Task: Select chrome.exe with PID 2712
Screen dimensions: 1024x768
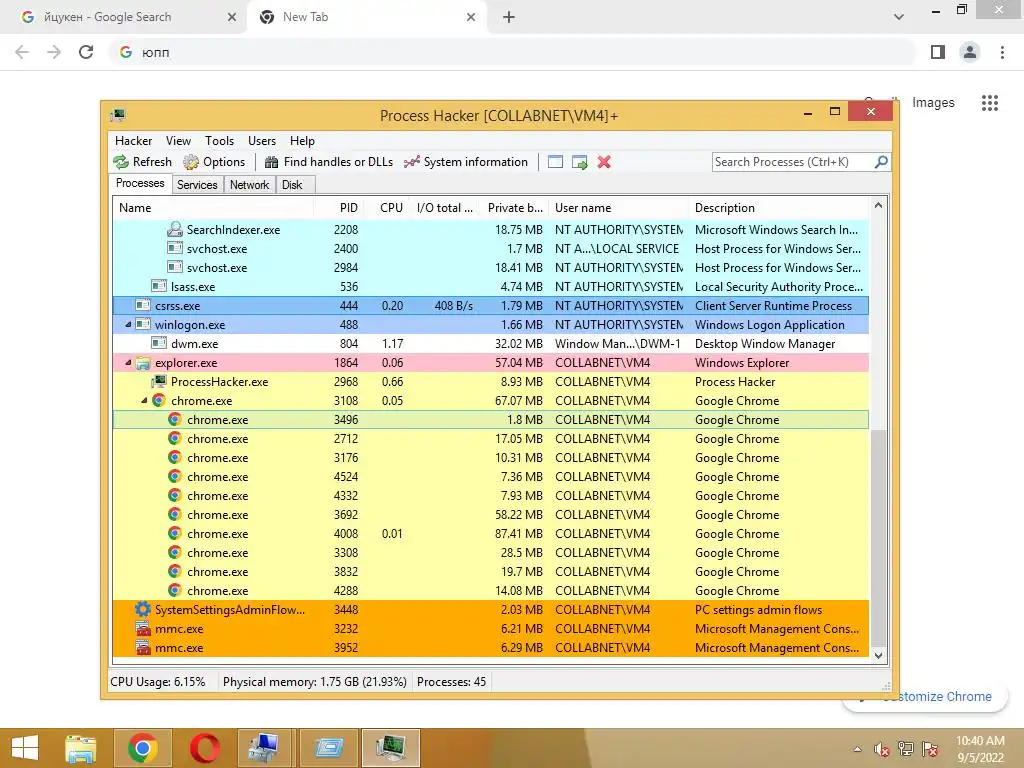Action: [x=490, y=439]
